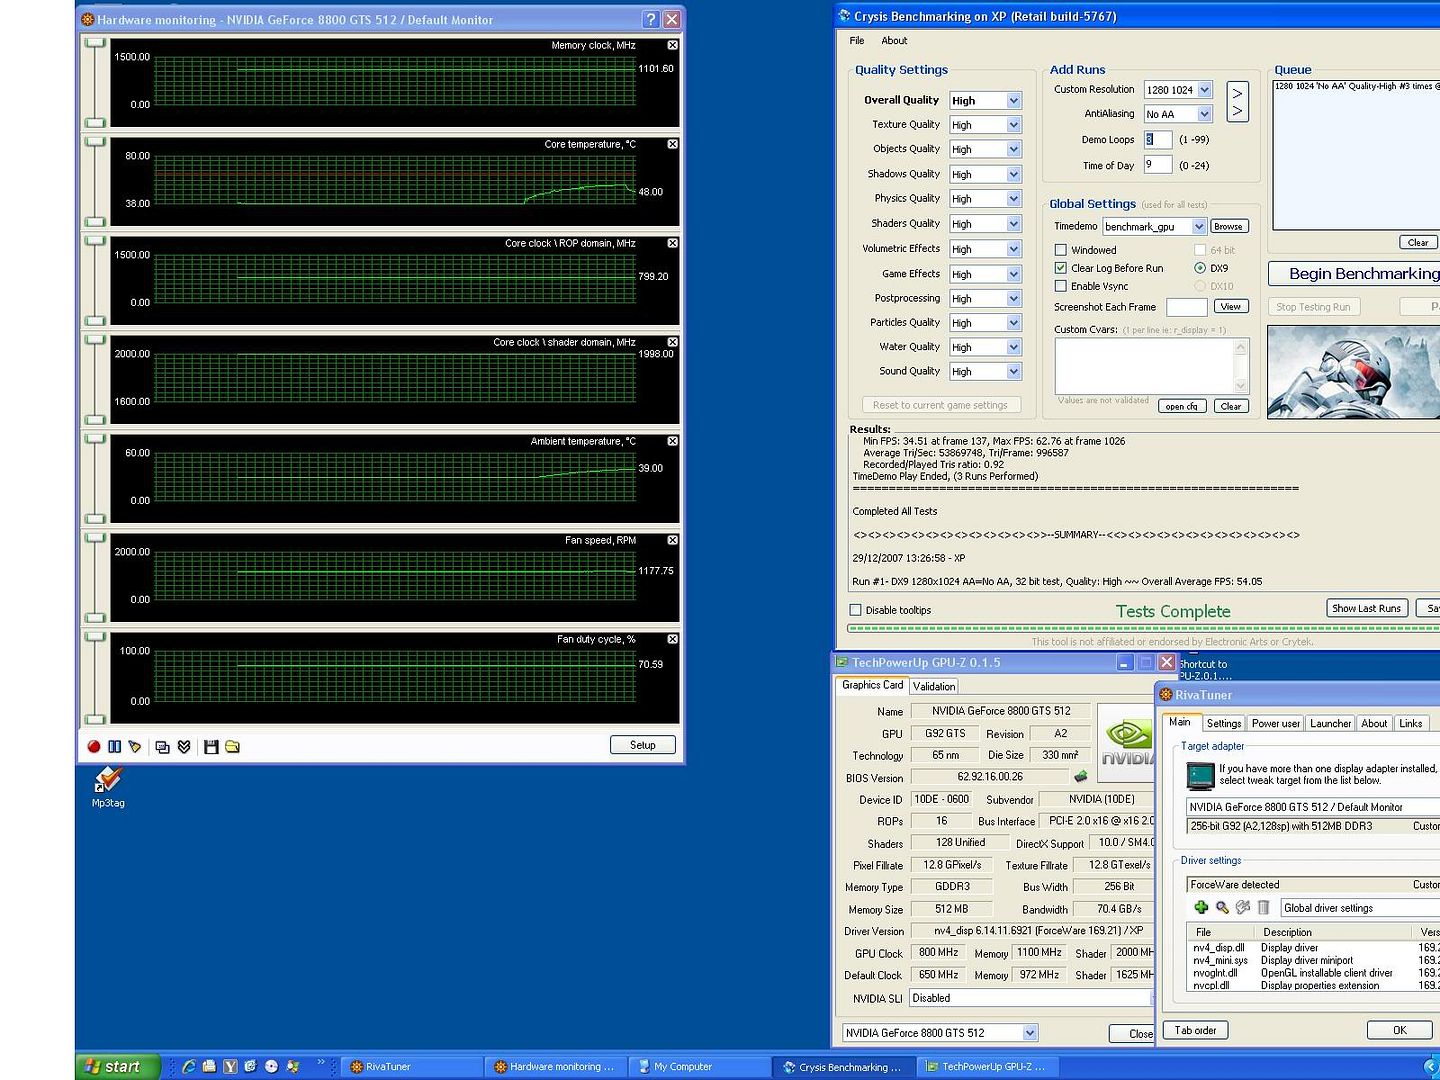Click the monitor icon under Target adapter
The height and width of the screenshot is (1080, 1440).
1200,775
